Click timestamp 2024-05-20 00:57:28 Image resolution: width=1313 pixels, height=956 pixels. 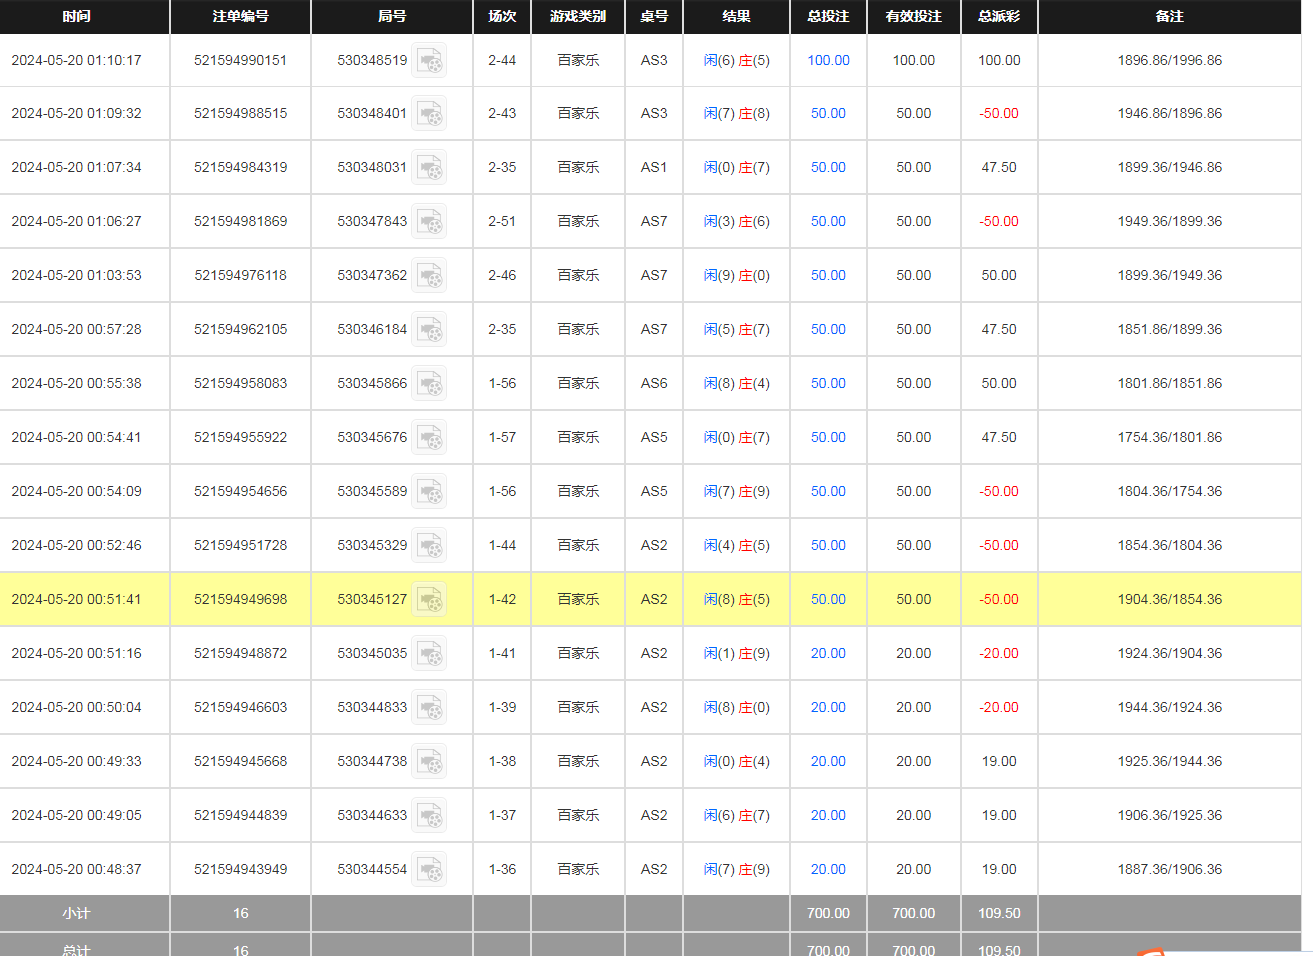76,329
